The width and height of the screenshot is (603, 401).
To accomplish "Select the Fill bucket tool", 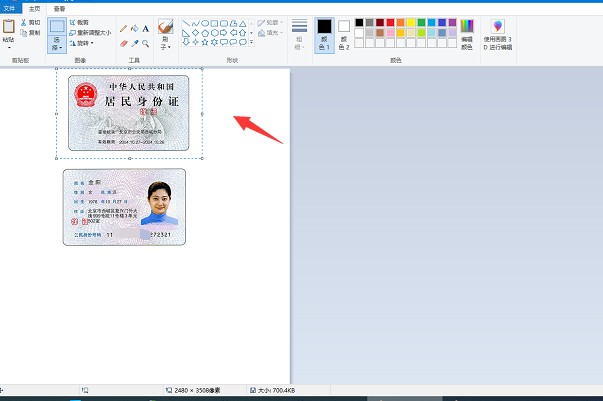I will pyautogui.click(x=135, y=28).
